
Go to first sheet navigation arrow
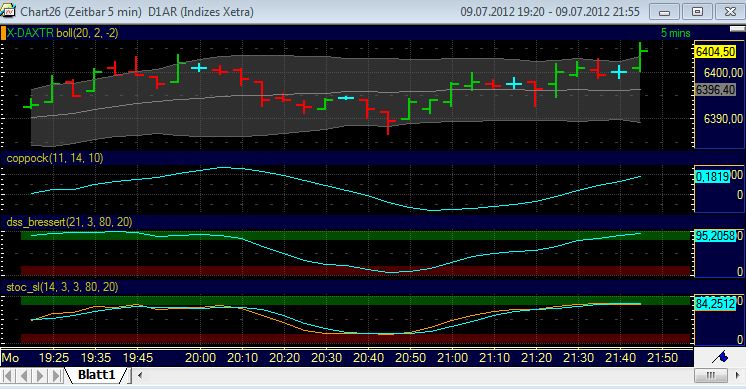click(8, 376)
